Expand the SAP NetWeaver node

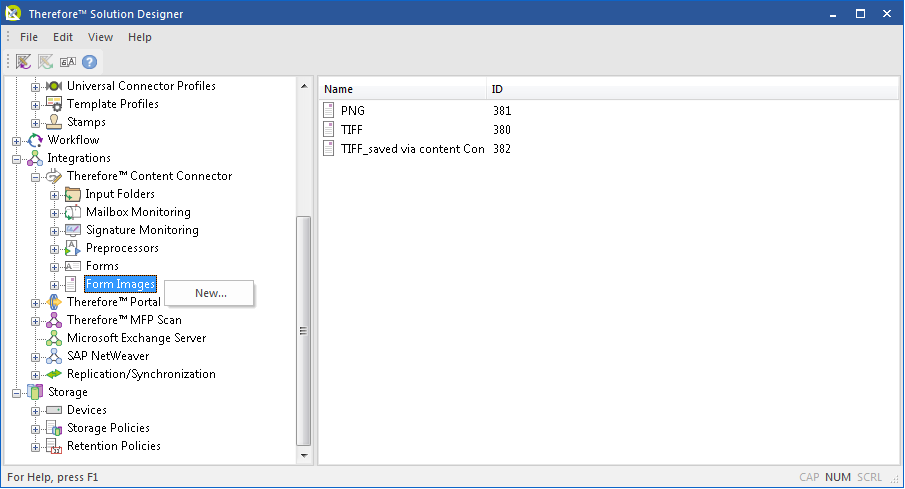coord(35,357)
